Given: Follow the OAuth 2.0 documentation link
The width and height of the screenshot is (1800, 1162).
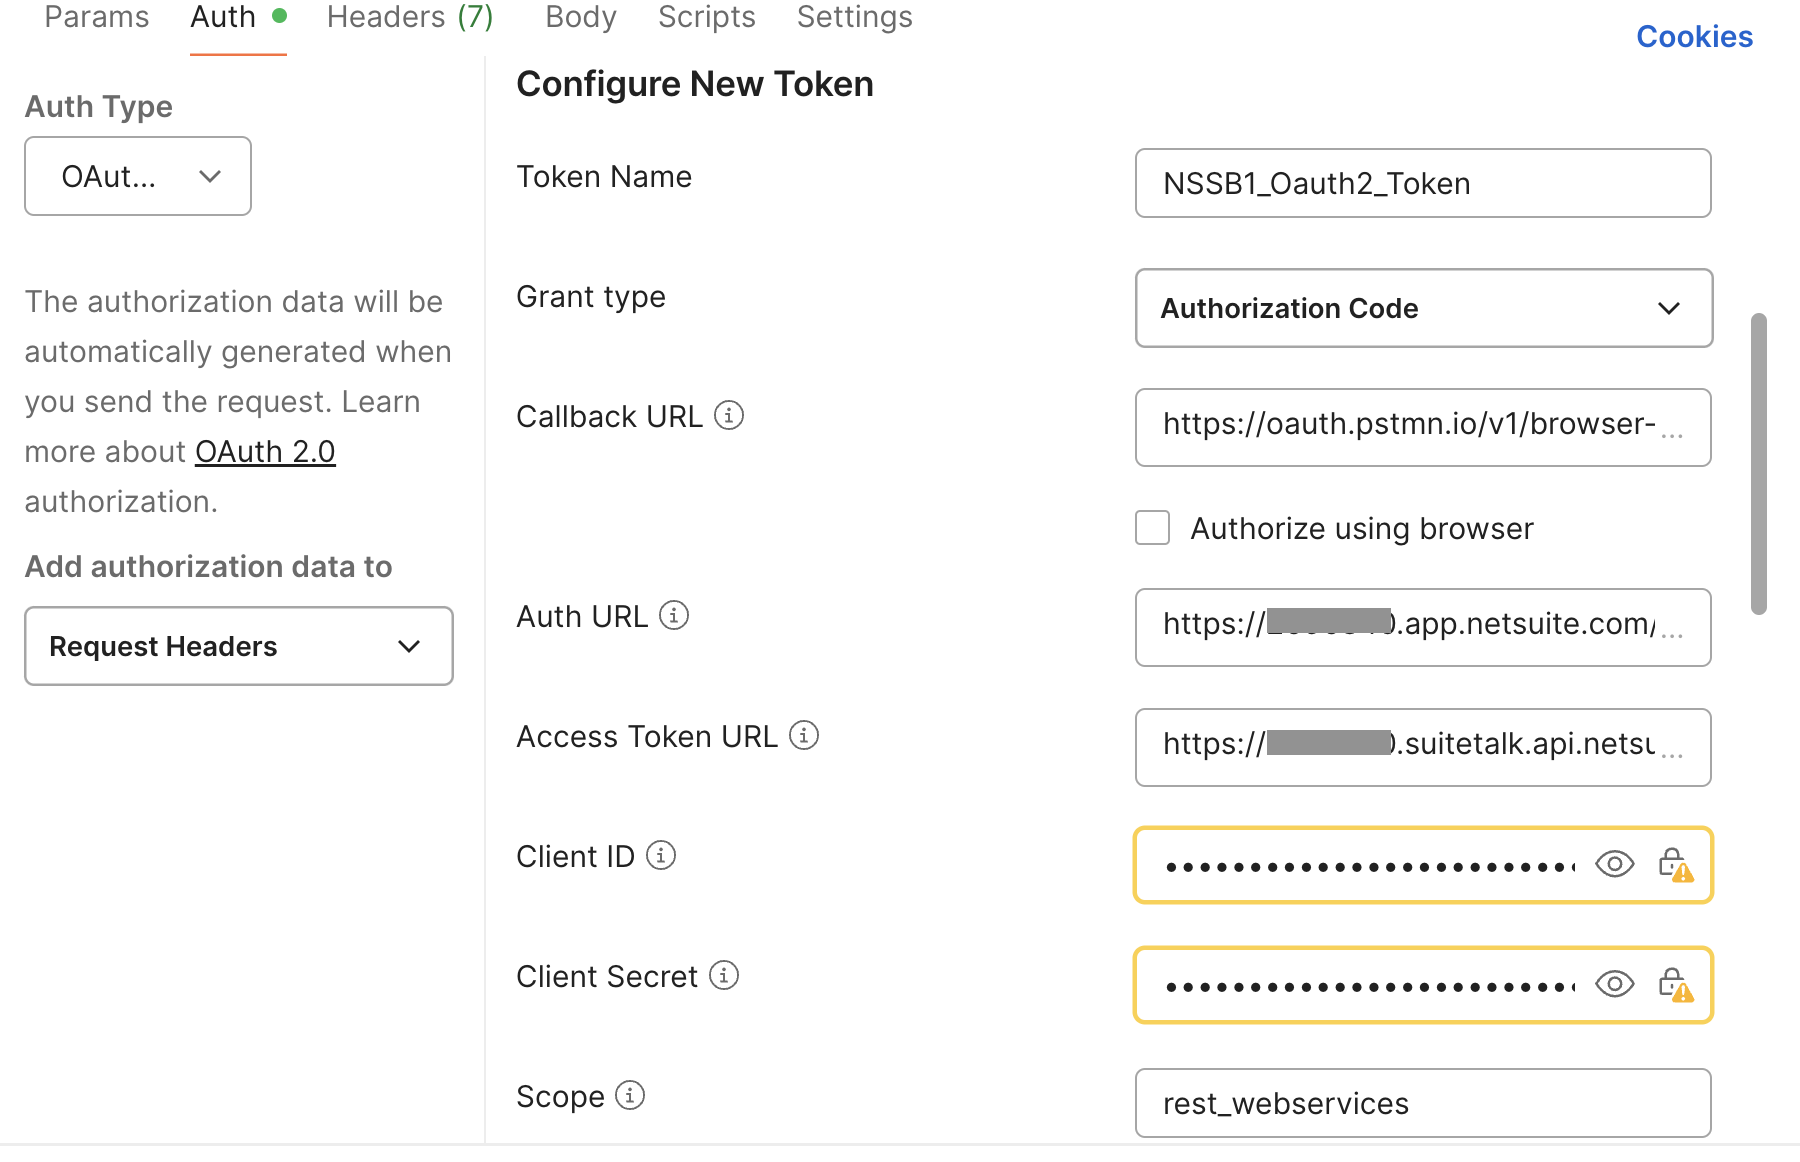Looking at the screenshot, I should click(265, 452).
